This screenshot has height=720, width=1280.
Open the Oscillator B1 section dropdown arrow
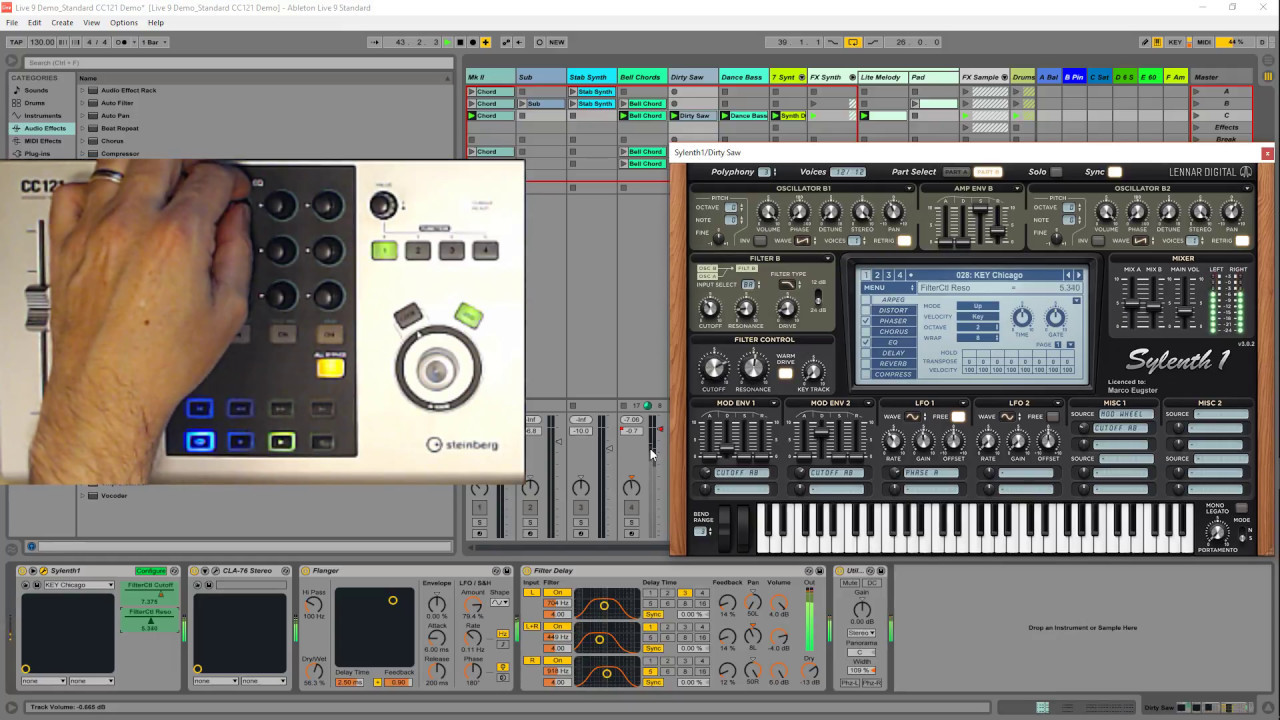(909, 188)
